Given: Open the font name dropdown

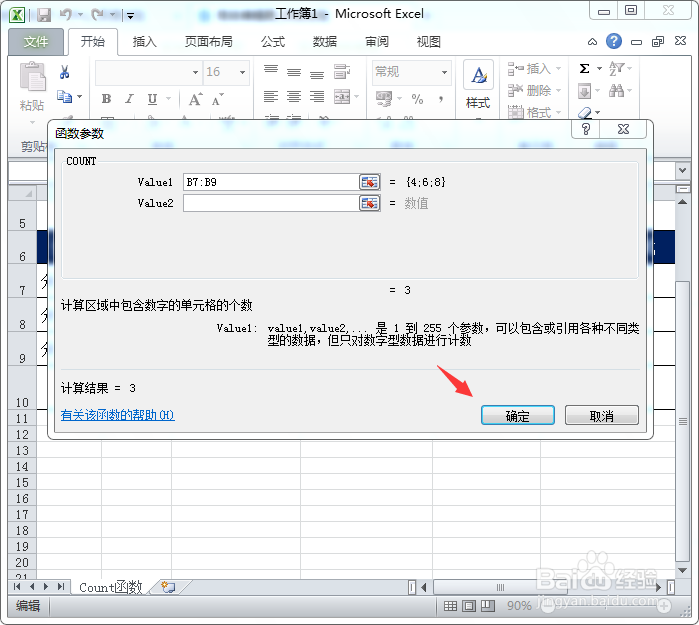Looking at the screenshot, I should [195, 72].
